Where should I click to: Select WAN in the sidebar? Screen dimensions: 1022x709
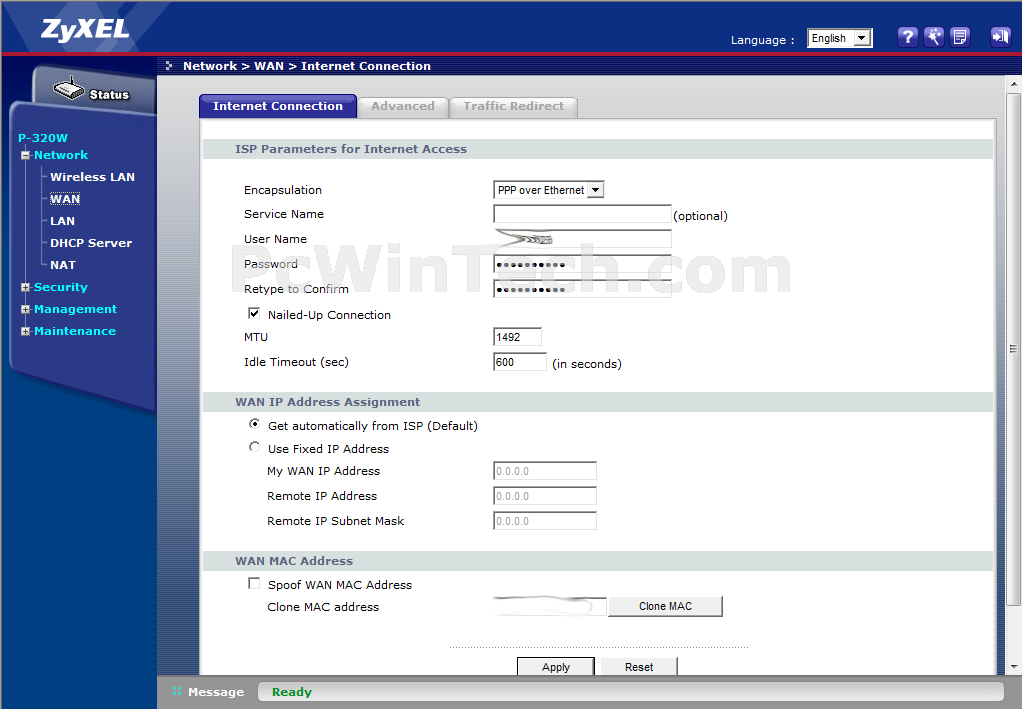tap(65, 199)
